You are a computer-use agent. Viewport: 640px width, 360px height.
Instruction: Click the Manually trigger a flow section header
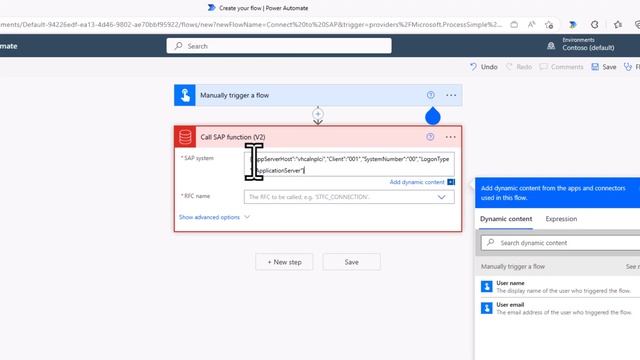513,267
